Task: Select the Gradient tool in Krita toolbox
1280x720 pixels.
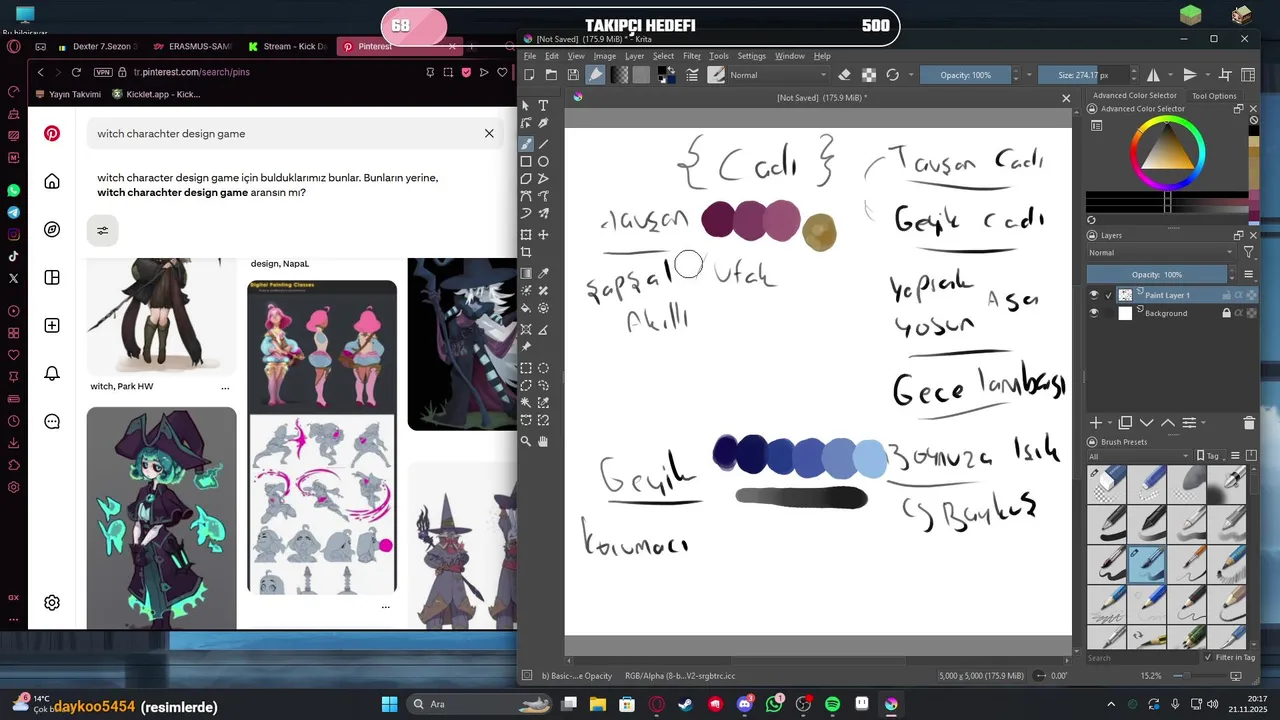Action: tap(526, 272)
